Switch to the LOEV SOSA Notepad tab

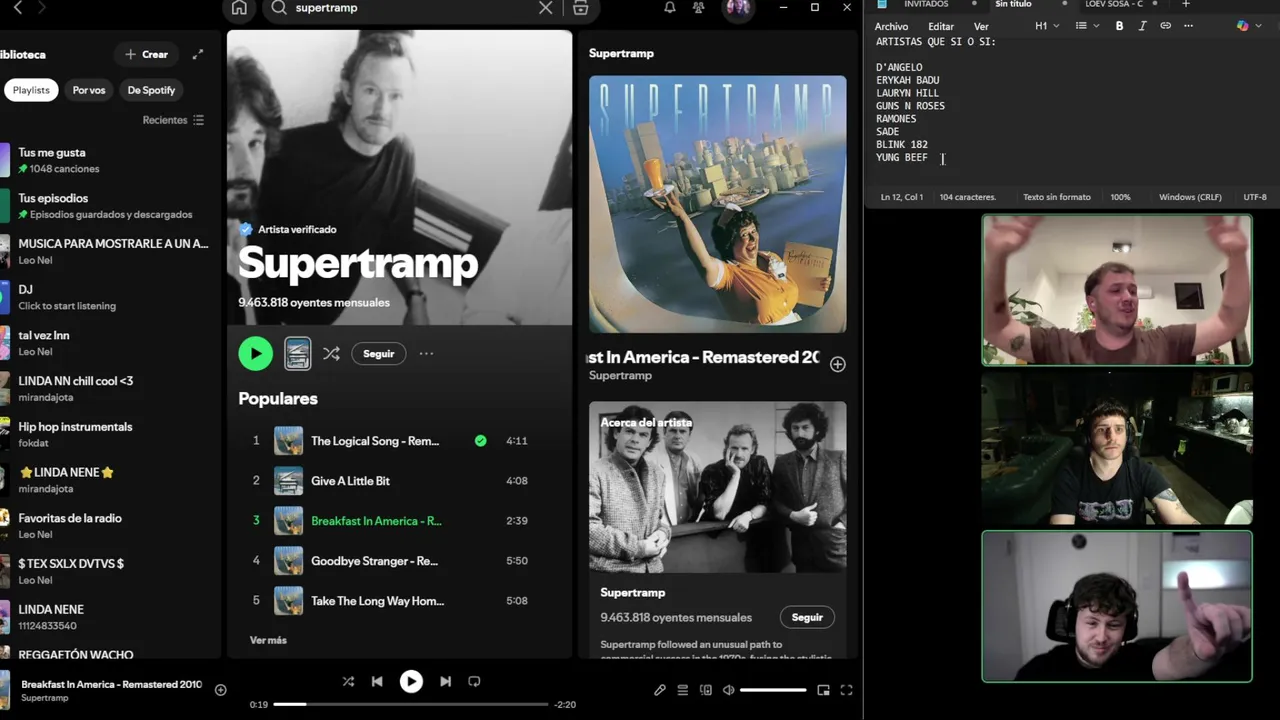1113,5
